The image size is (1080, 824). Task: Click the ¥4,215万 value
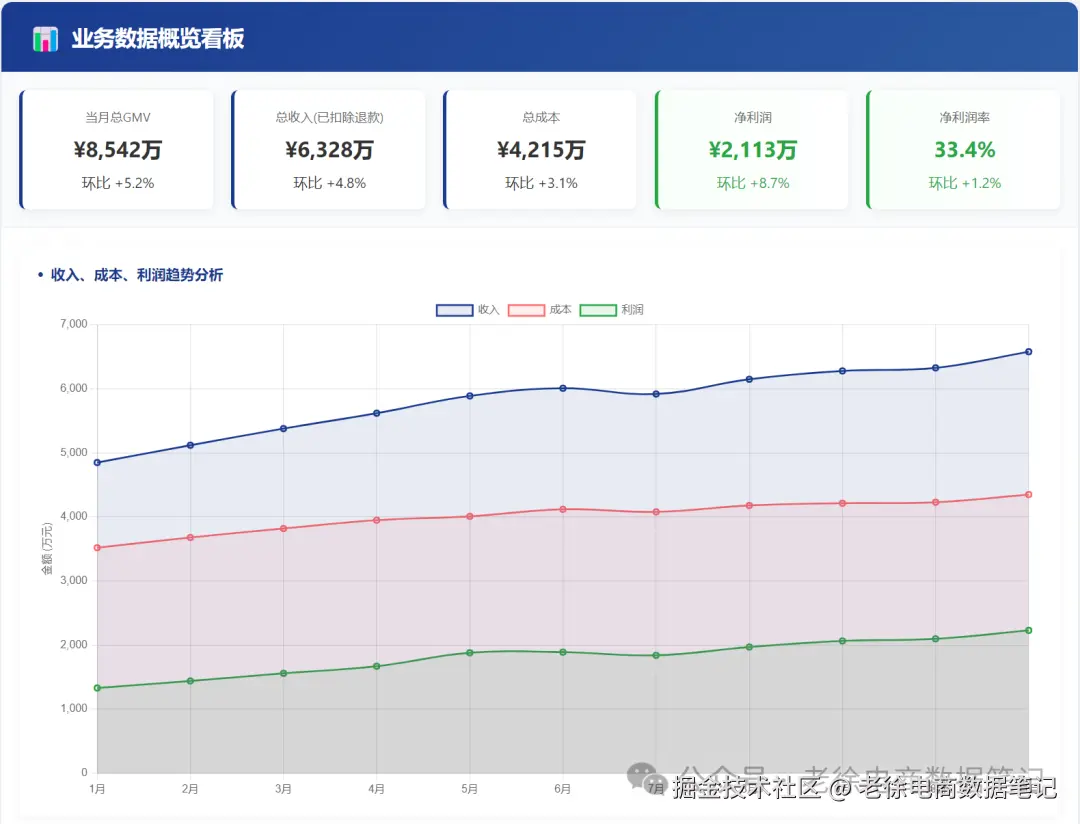(541, 150)
